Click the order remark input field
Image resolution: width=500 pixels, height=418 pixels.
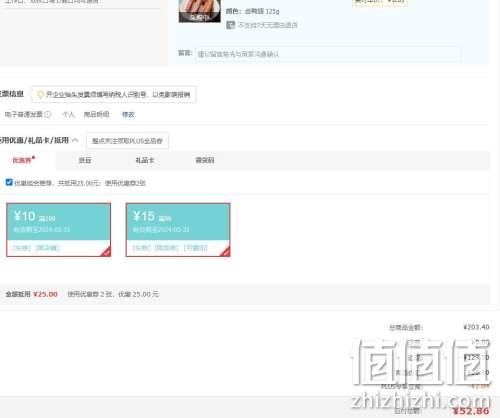coord(328,54)
